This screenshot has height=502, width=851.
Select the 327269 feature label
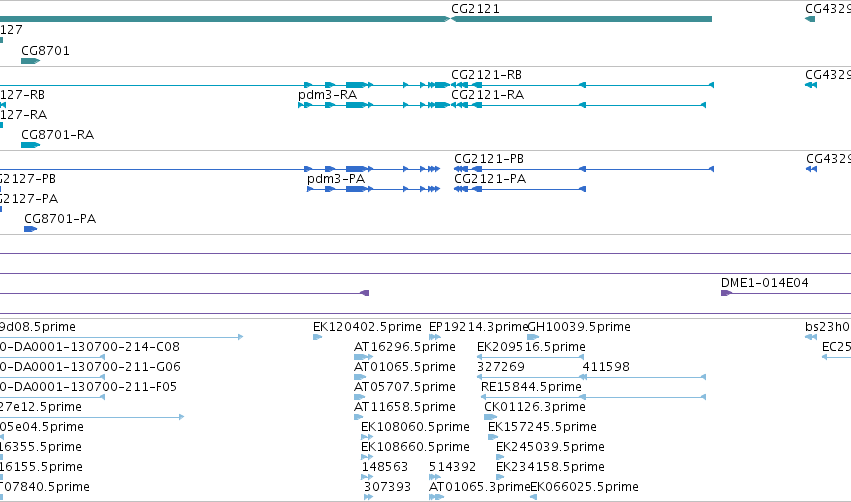coord(501,367)
